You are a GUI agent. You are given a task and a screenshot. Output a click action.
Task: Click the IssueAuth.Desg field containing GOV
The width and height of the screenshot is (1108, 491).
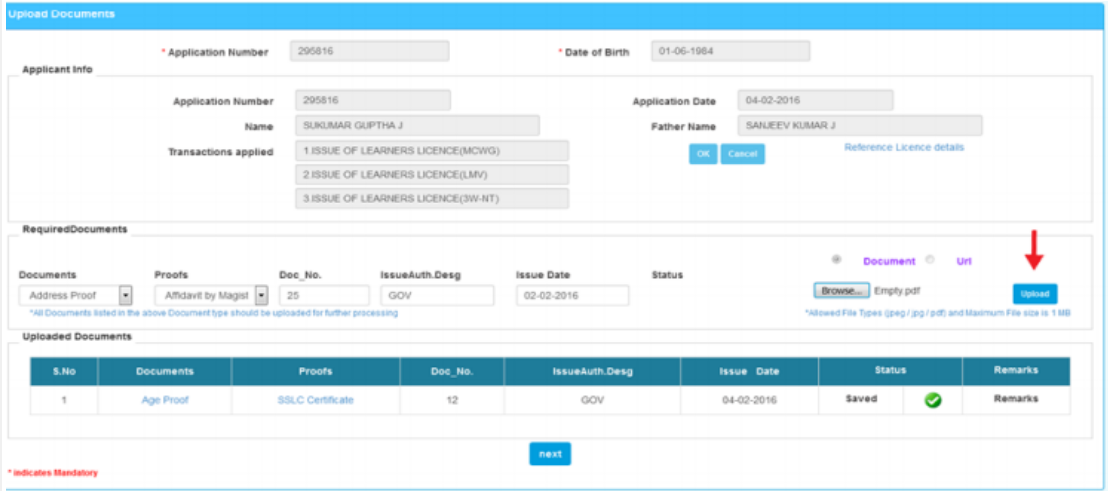pos(437,296)
